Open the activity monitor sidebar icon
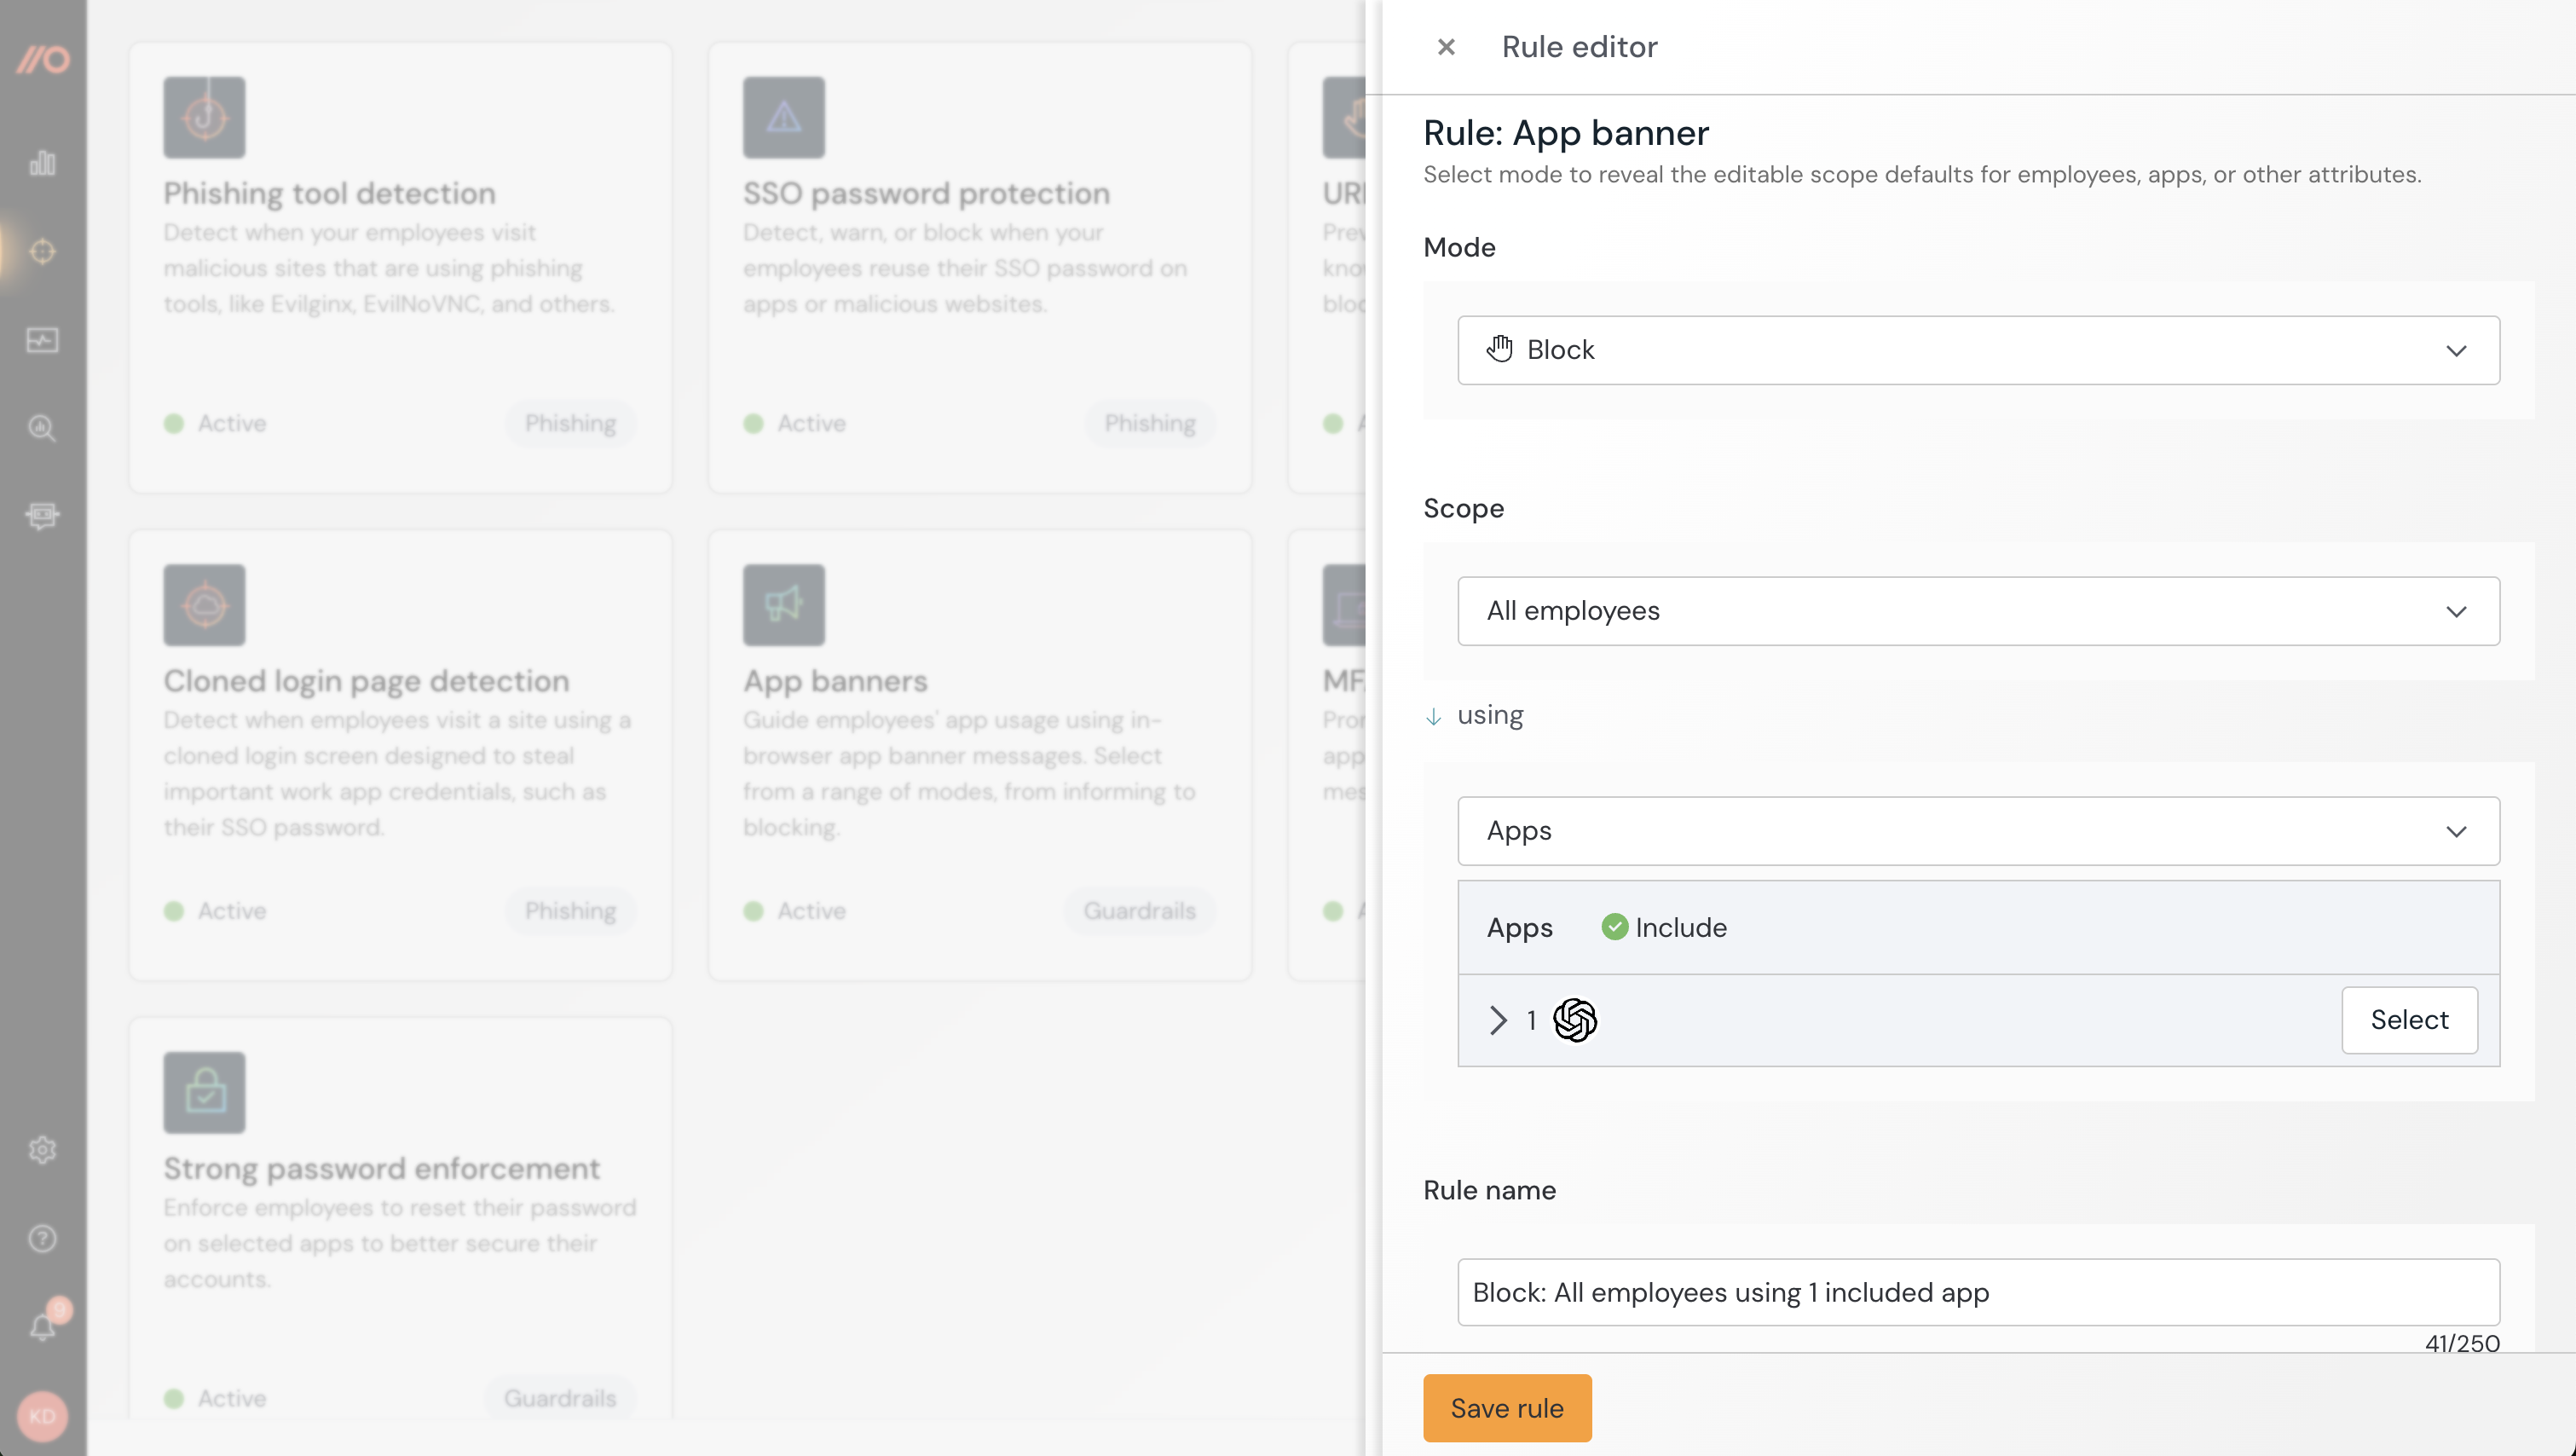This screenshot has height=1456, width=2576. 42,340
